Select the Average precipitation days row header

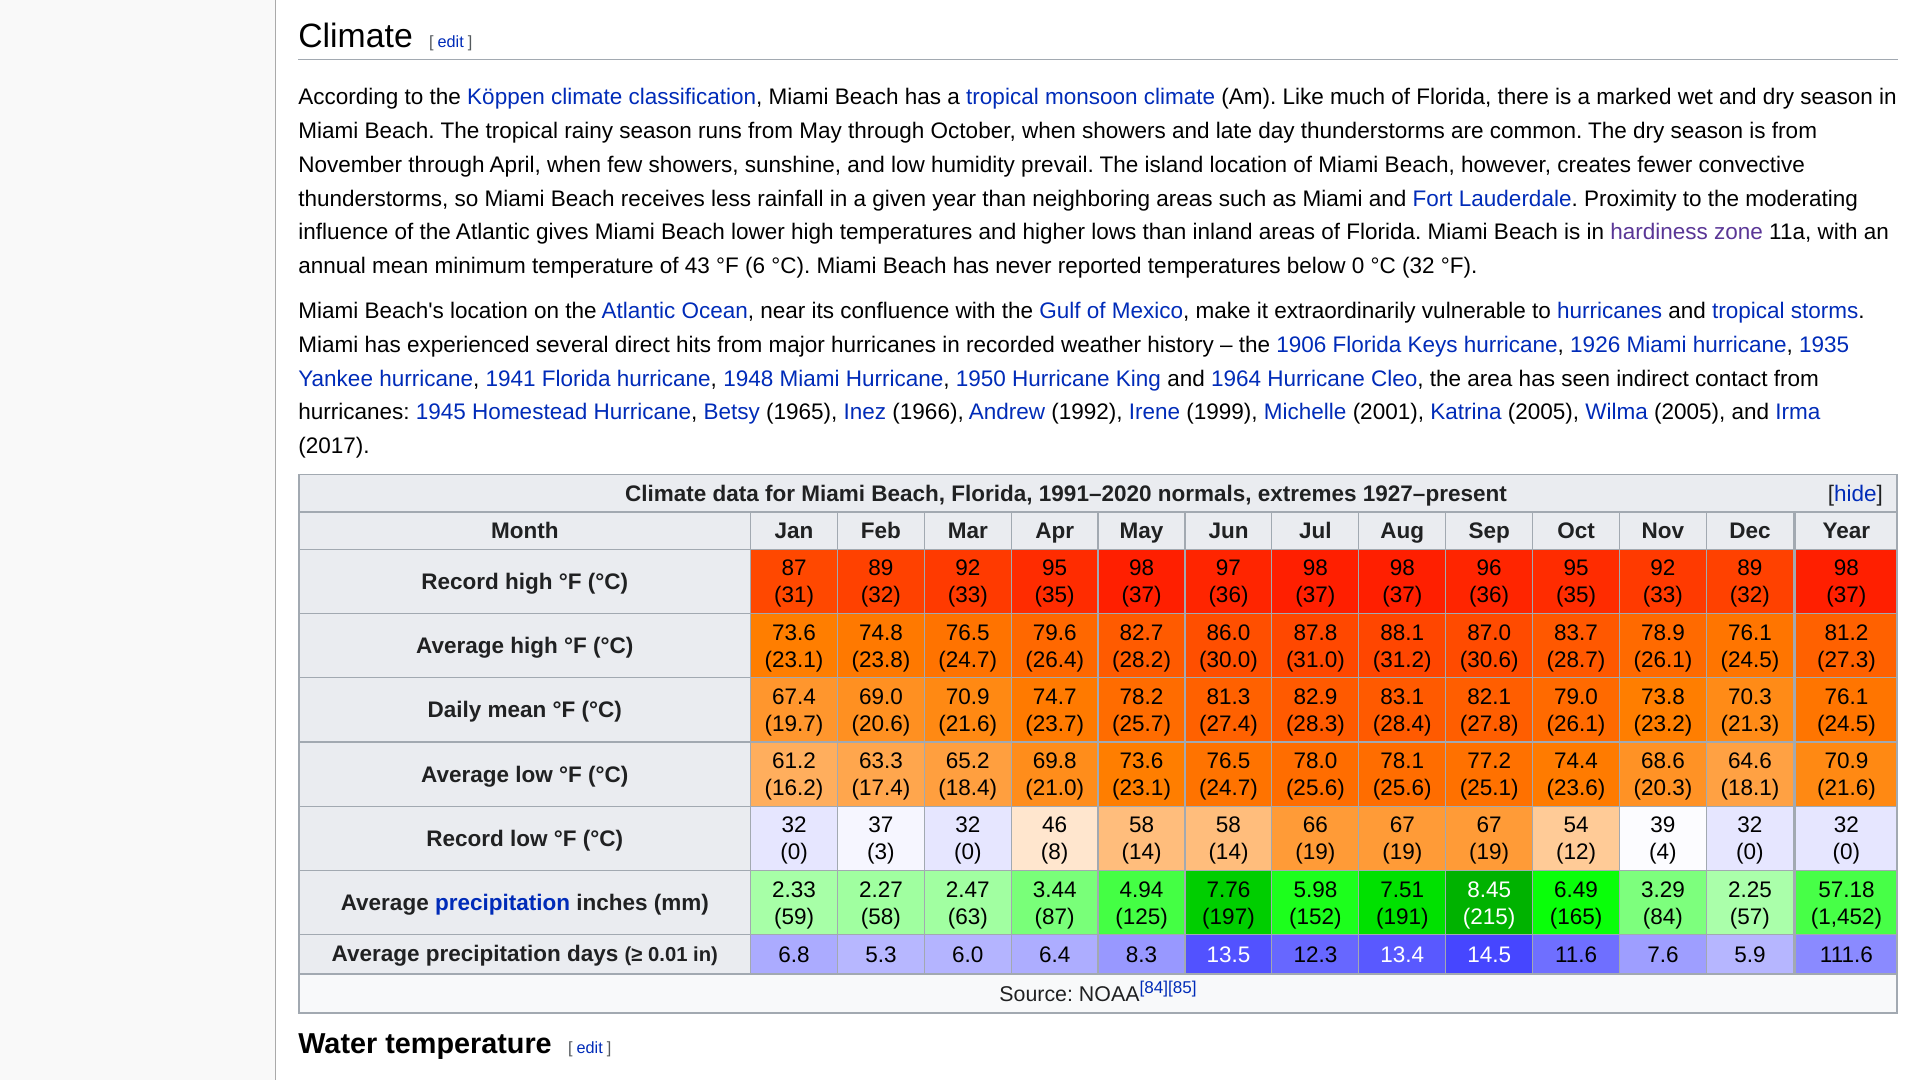point(524,954)
